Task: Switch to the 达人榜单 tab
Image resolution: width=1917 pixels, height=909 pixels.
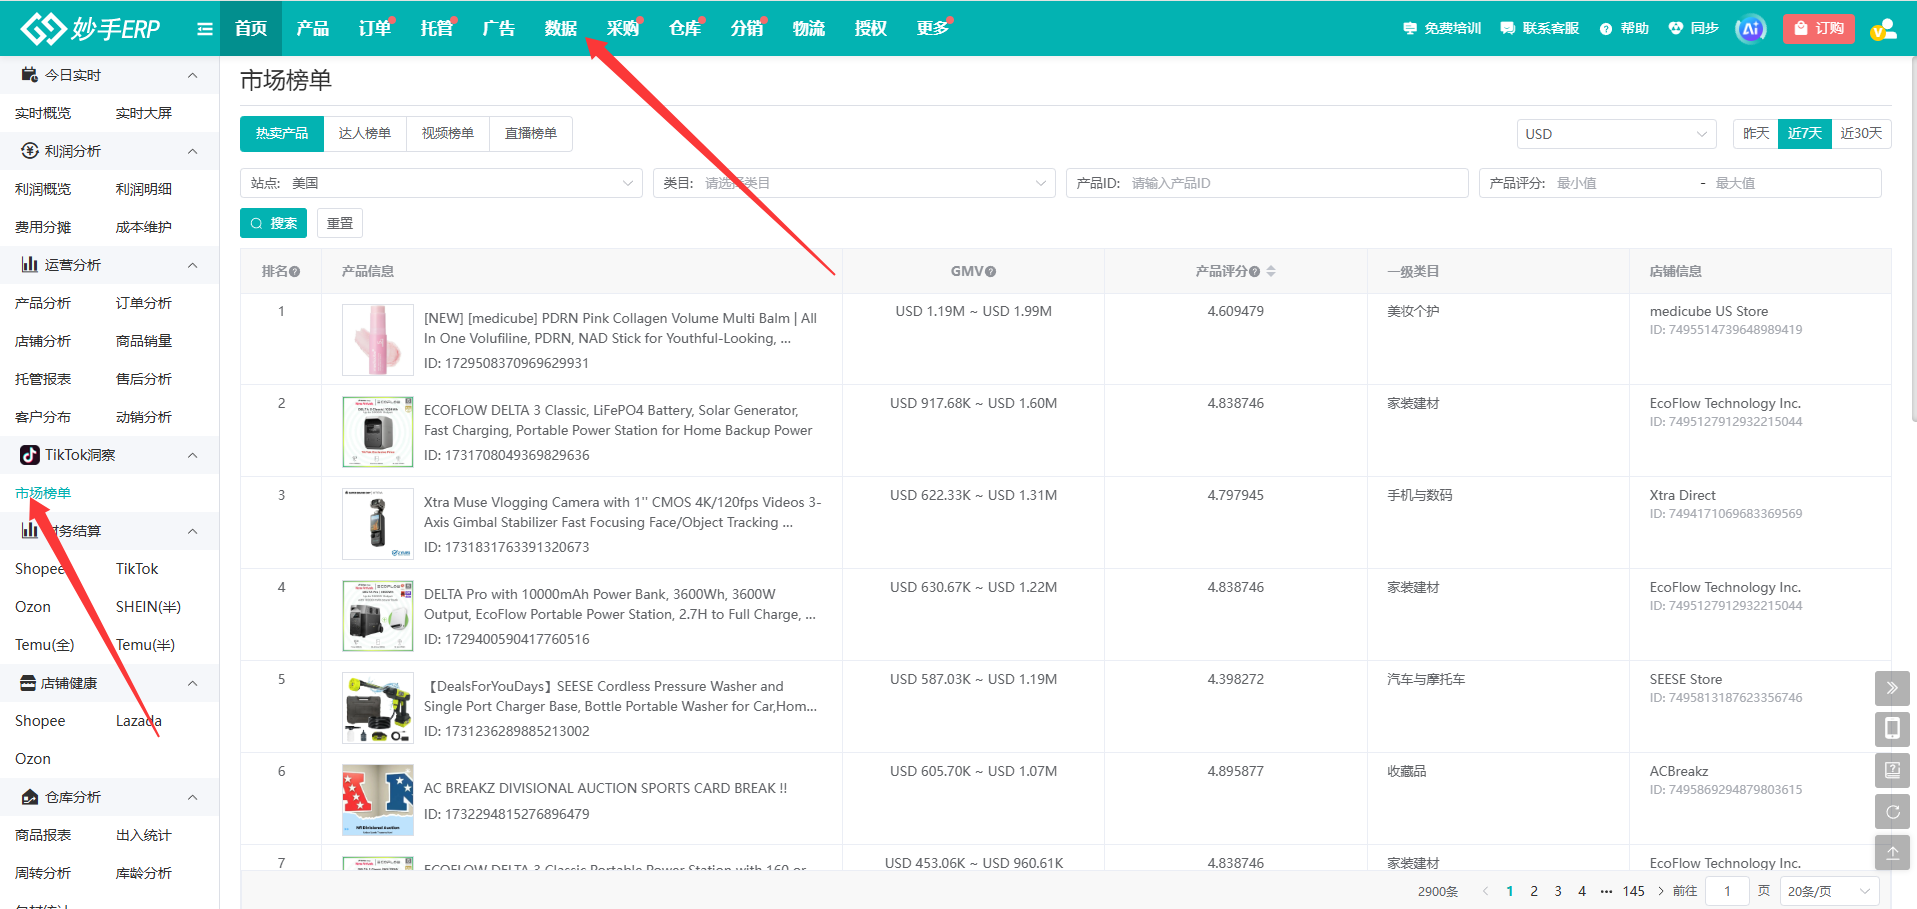Action: pyautogui.click(x=365, y=134)
